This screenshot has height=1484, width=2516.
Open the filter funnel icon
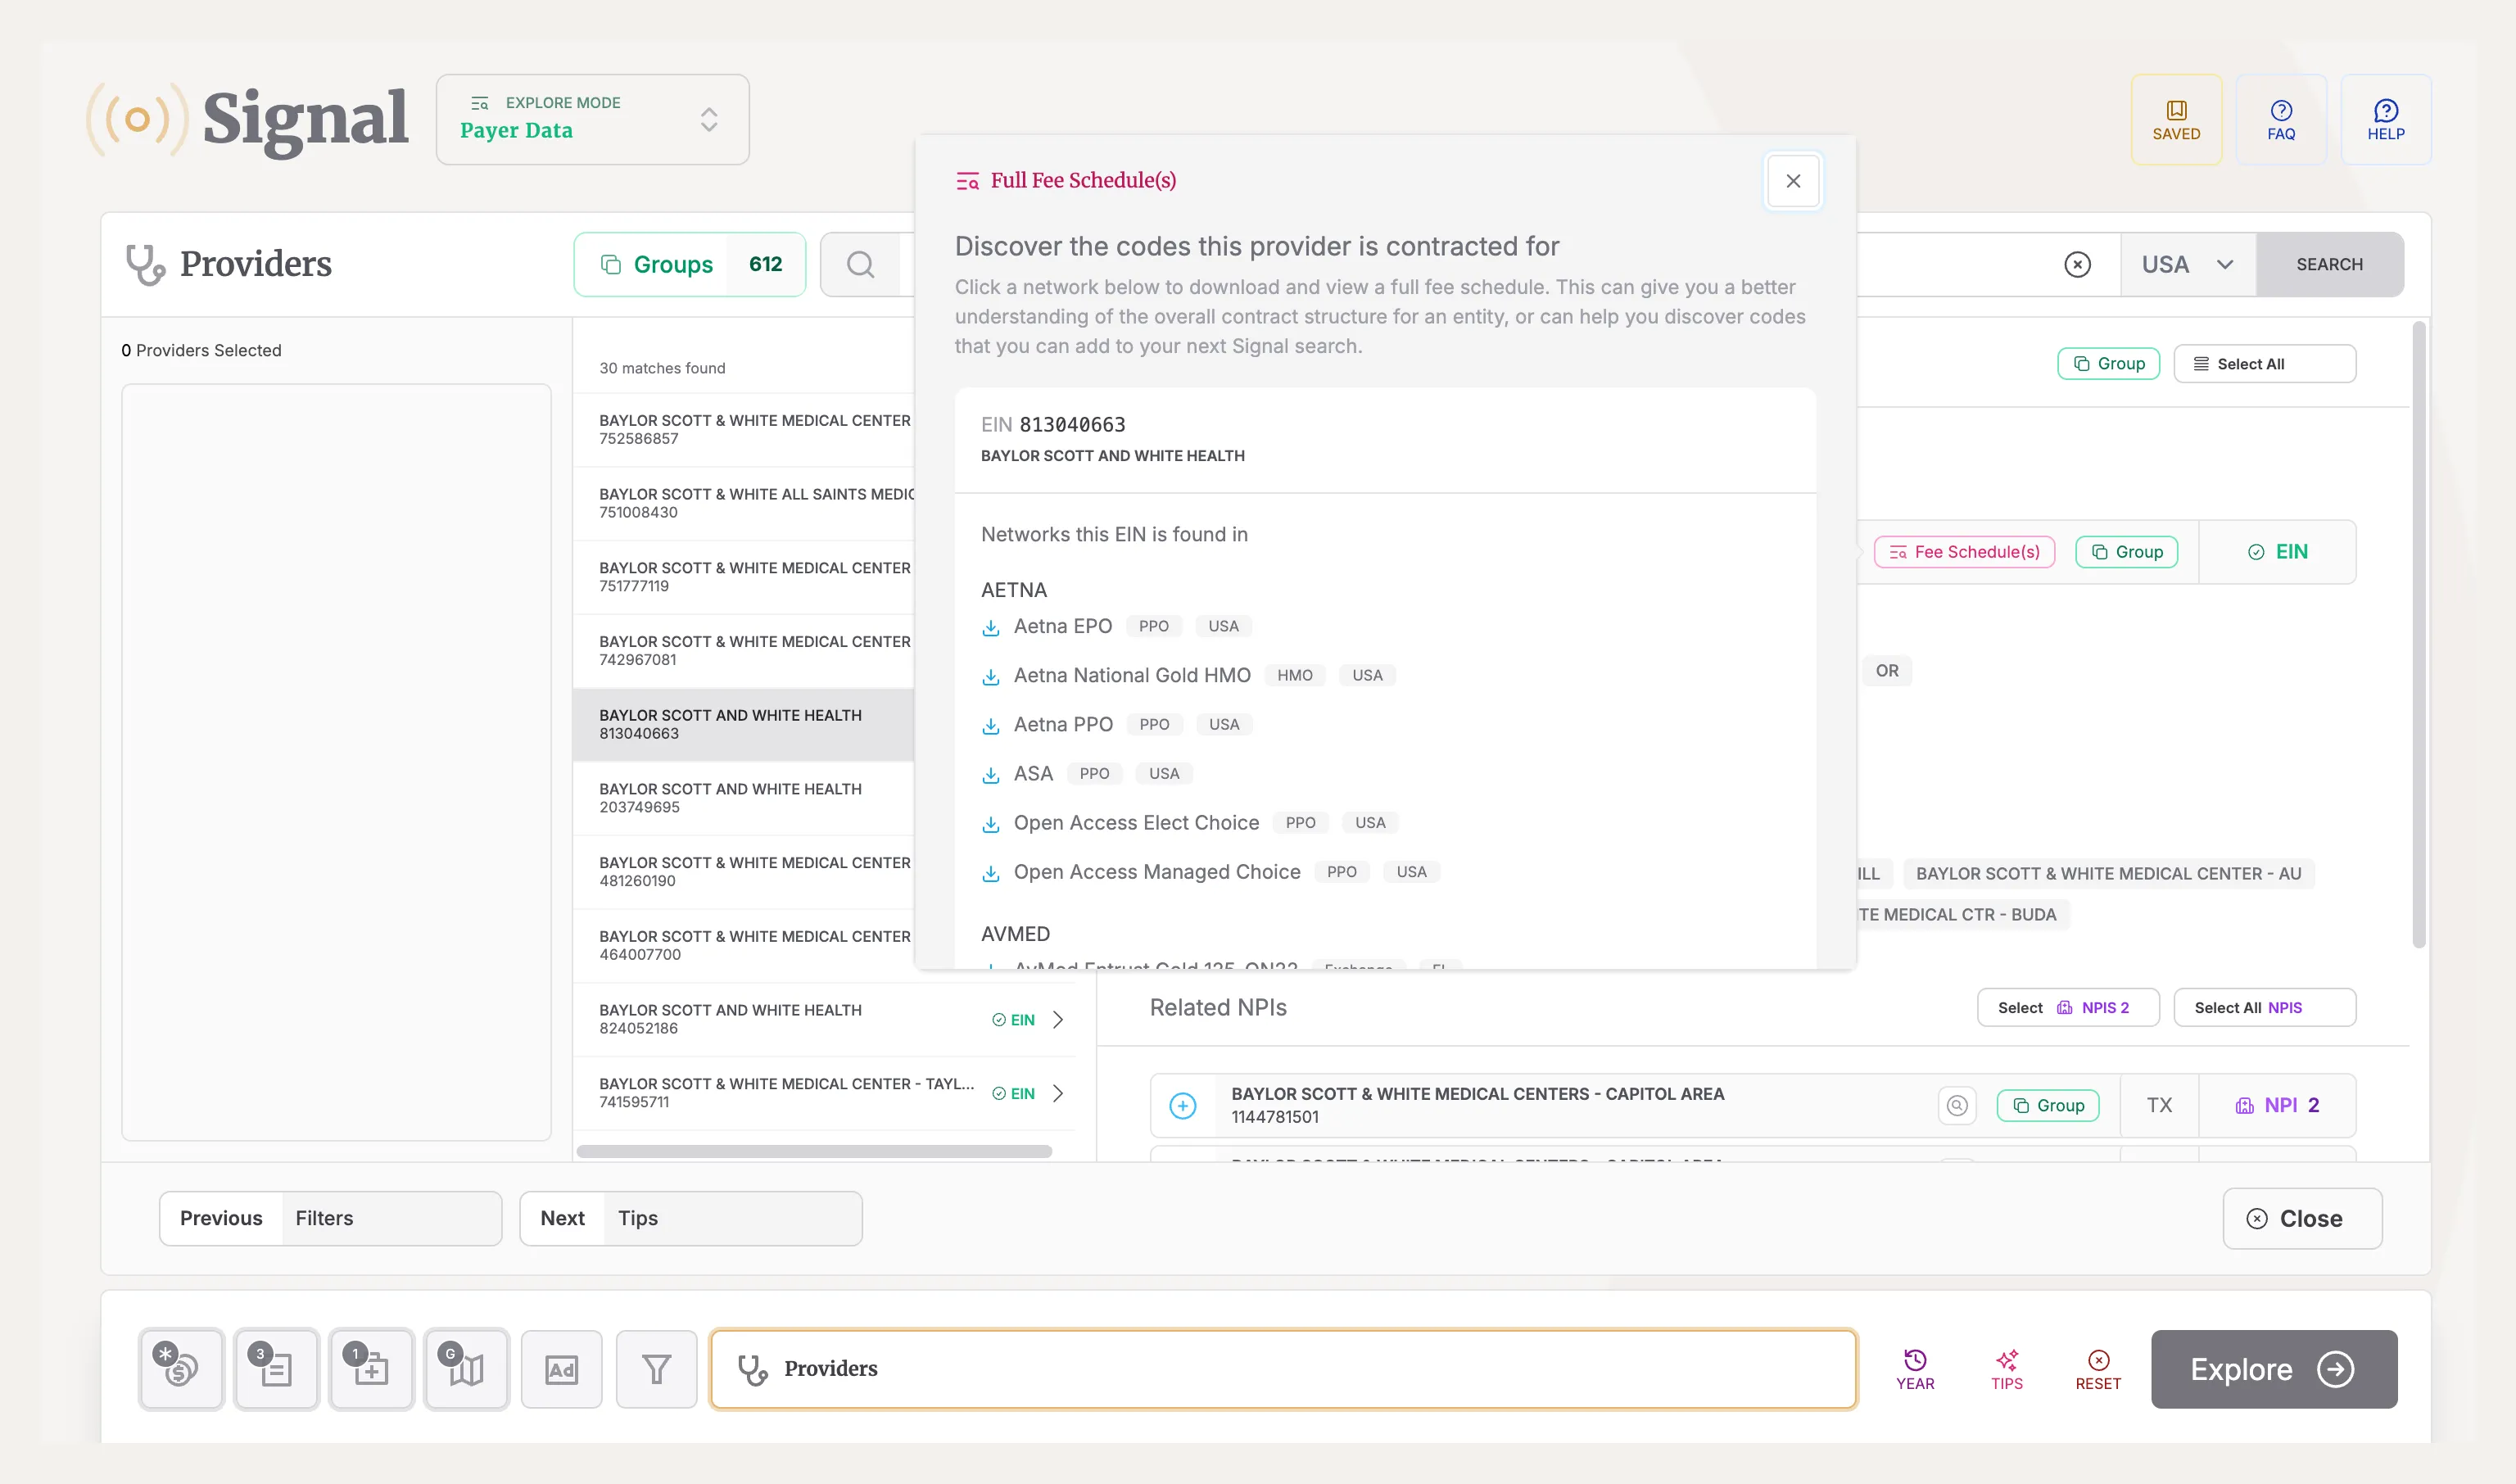pyautogui.click(x=656, y=1369)
